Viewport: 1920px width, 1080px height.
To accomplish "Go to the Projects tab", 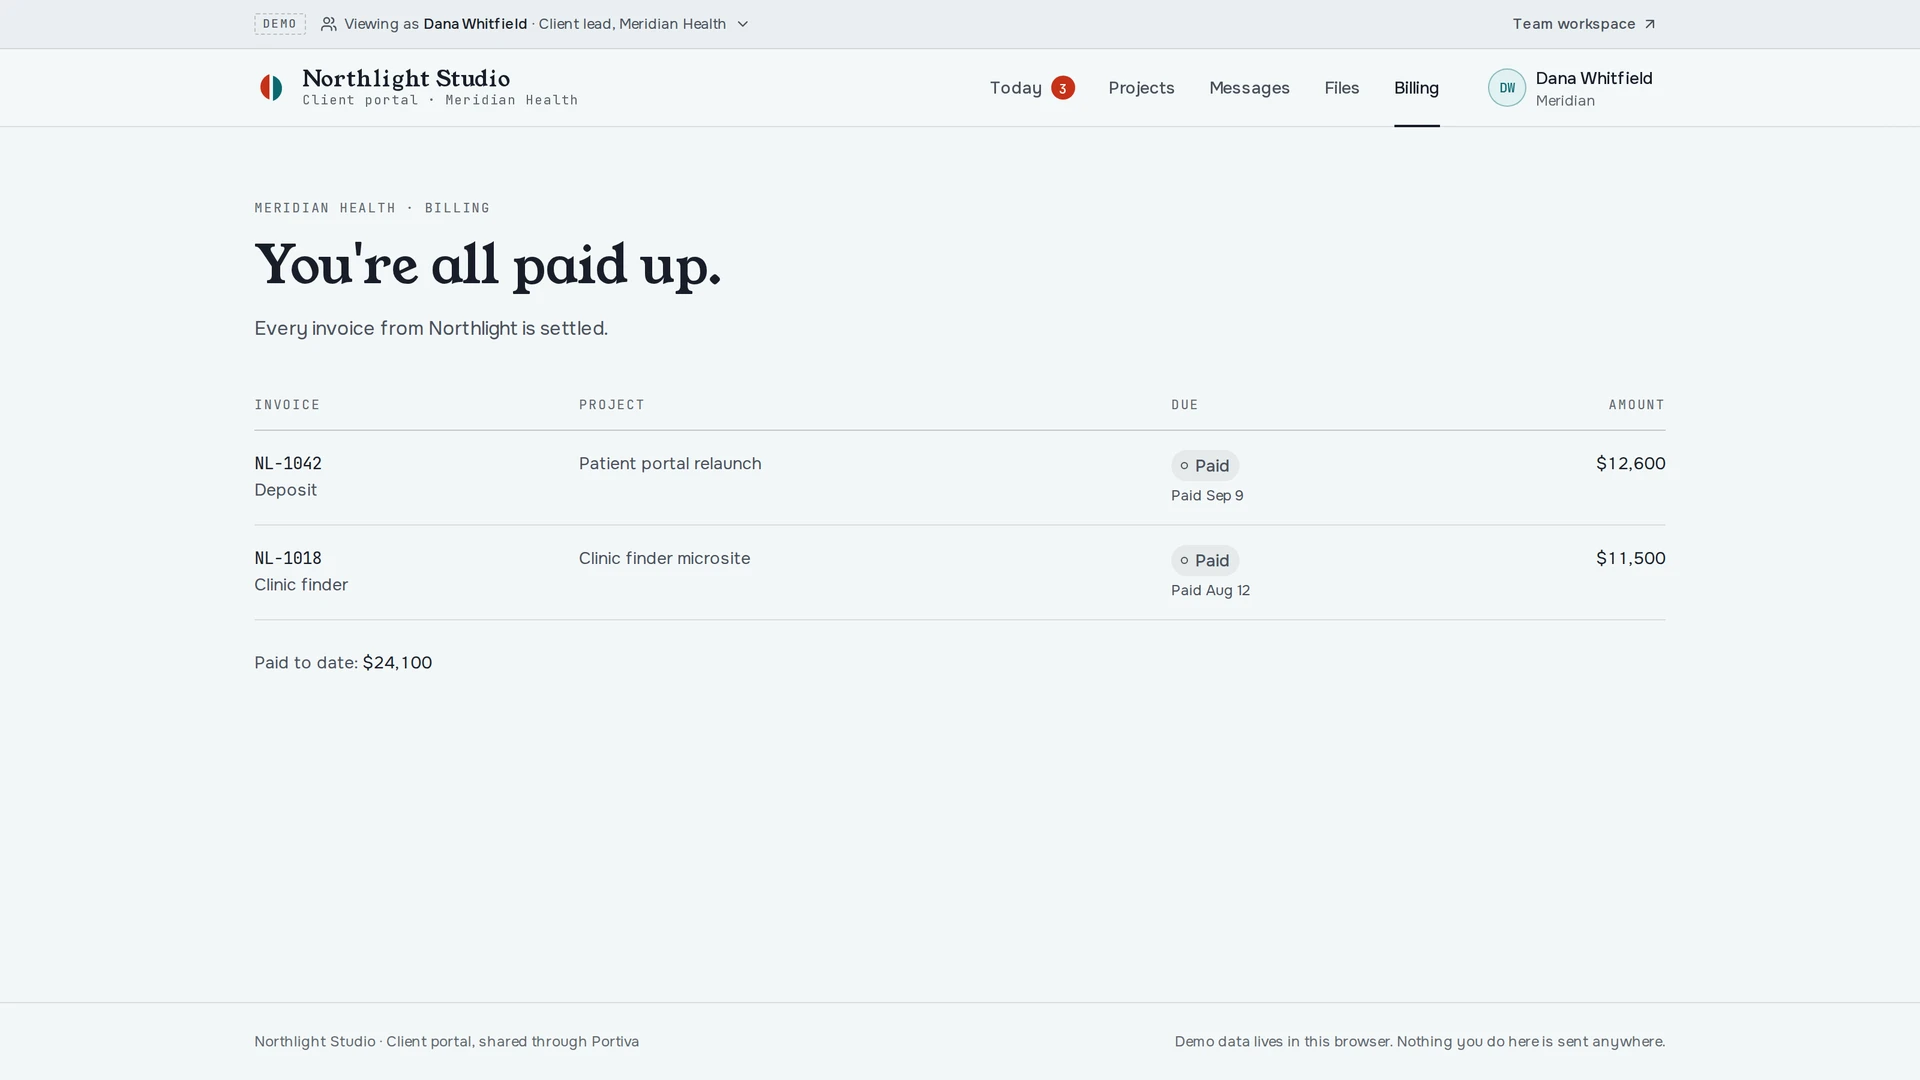I will coord(1141,88).
